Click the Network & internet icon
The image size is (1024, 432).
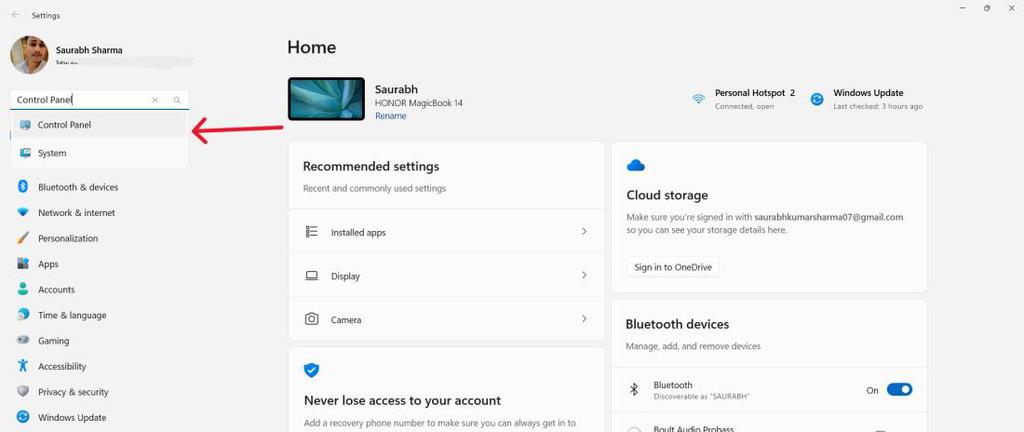point(22,213)
